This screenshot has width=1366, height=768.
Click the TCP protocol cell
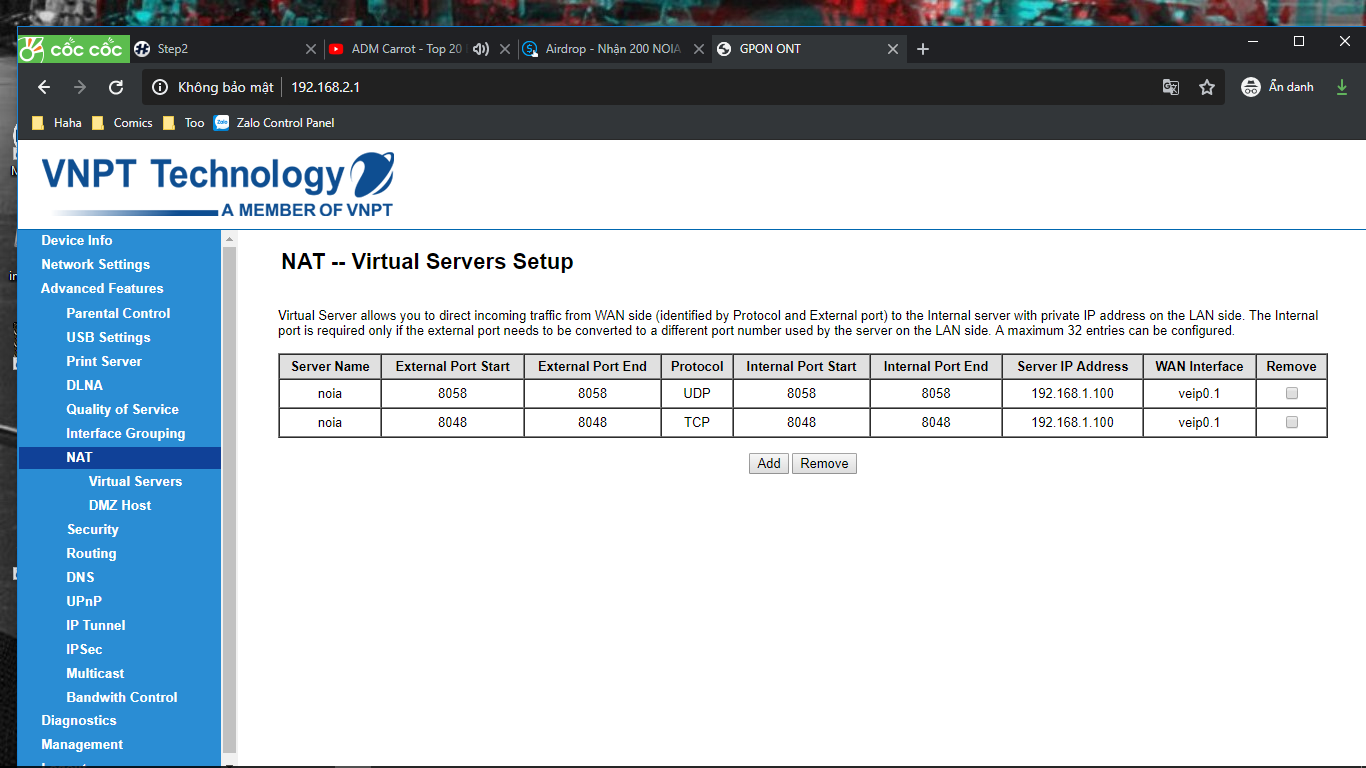click(697, 422)
